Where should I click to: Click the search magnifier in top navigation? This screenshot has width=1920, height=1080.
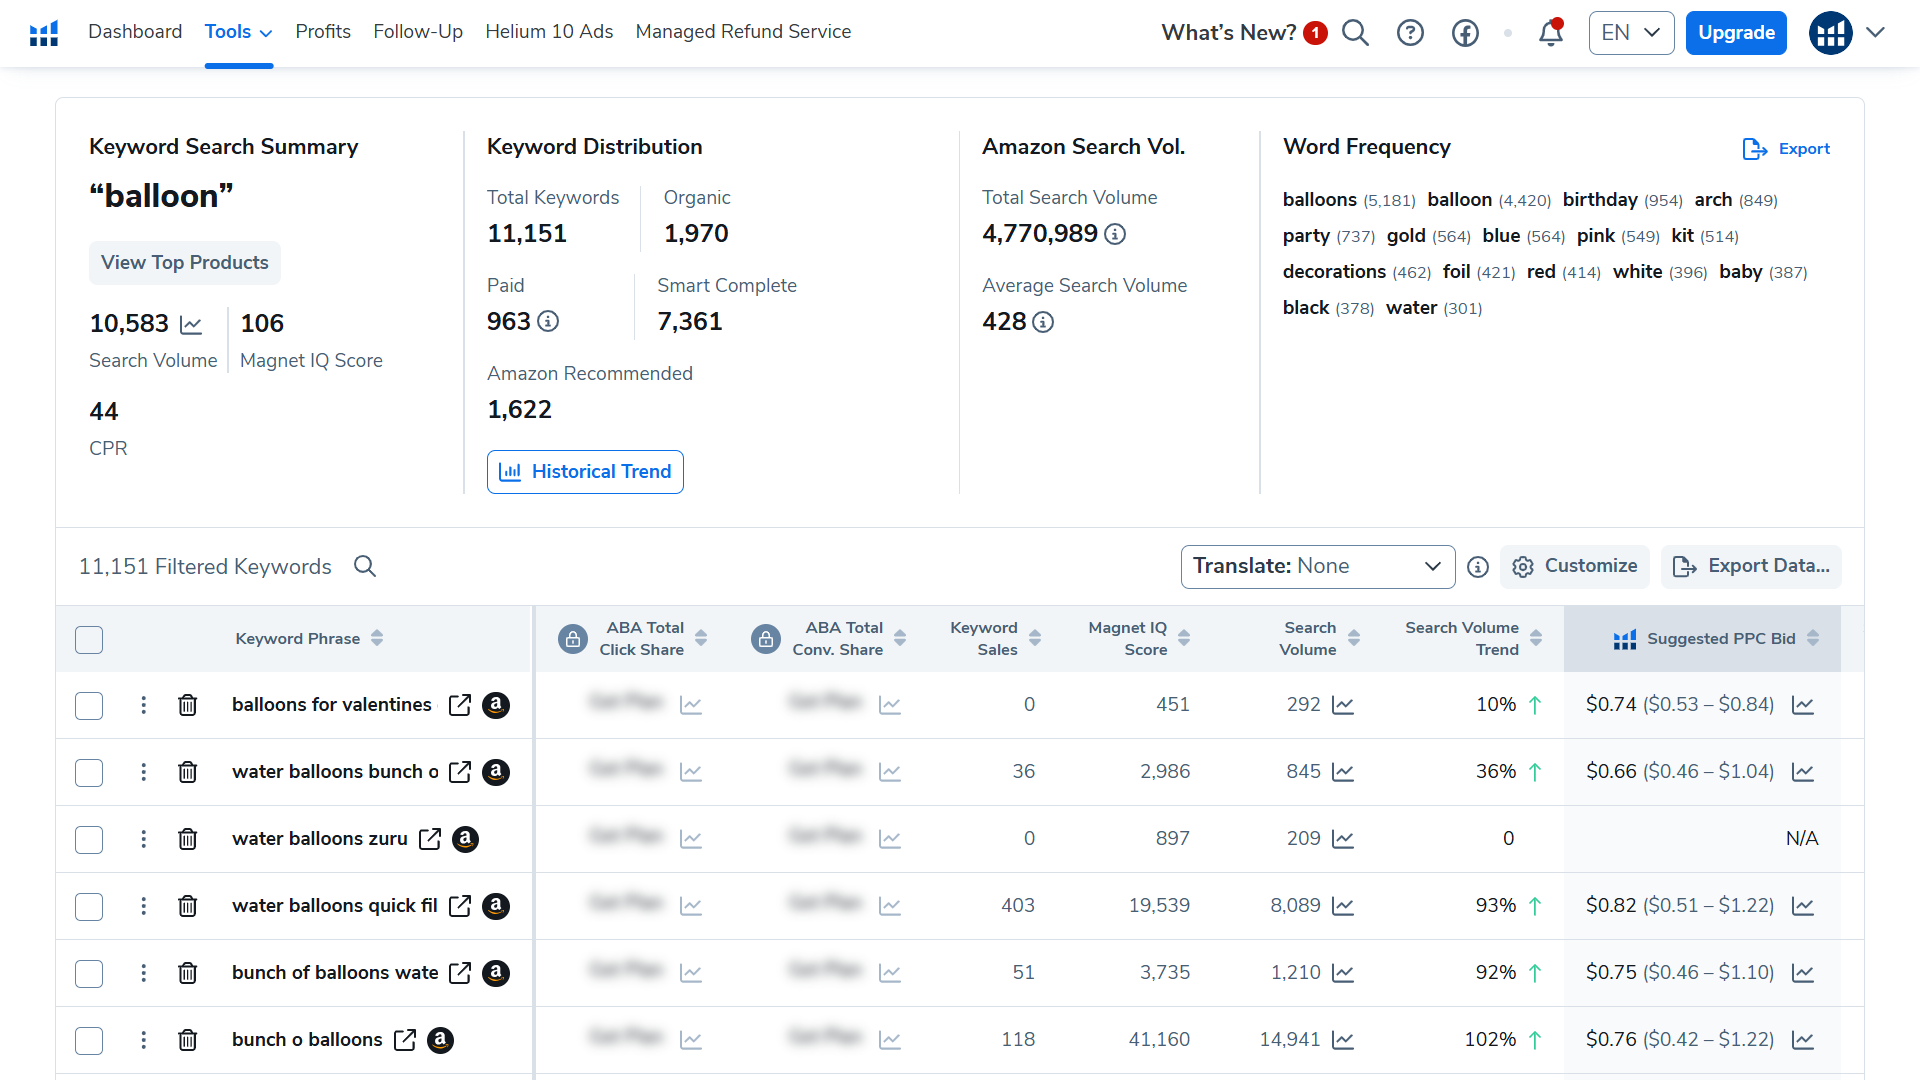(1355, 33)
